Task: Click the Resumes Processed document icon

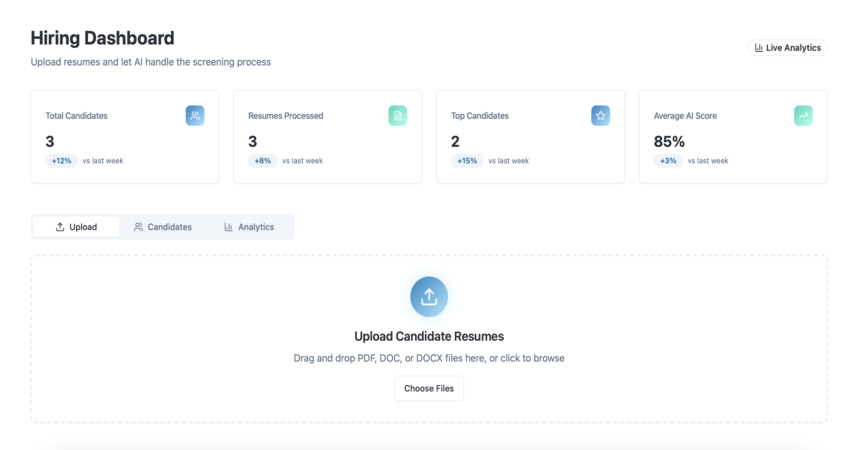Action: (x=397, y=116)
